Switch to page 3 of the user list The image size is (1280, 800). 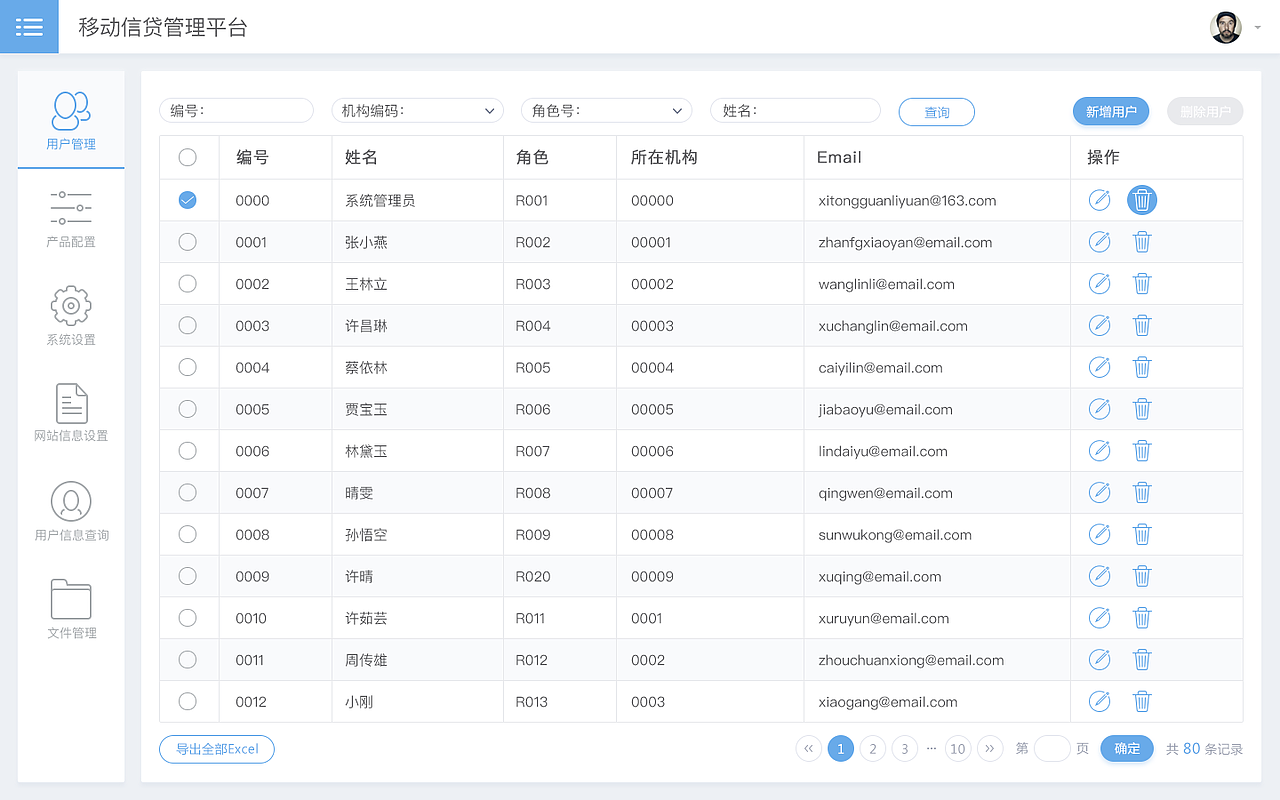tap(904, 748)
